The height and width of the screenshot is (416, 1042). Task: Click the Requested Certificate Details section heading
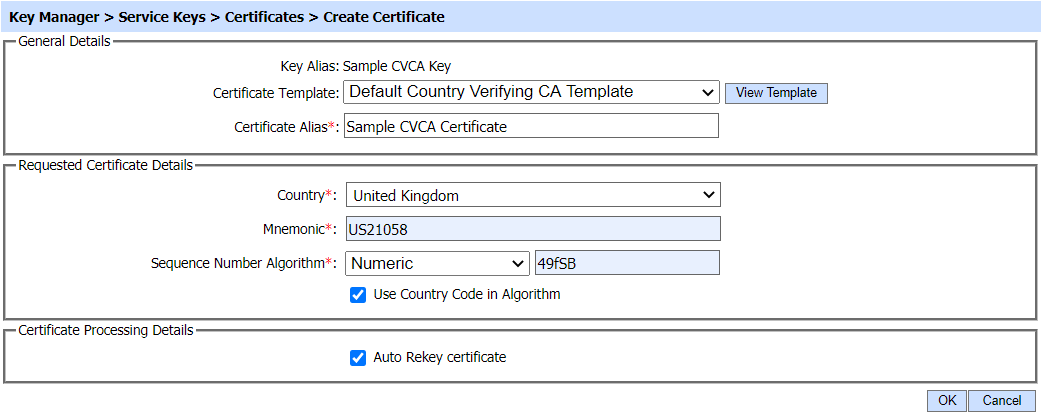pyautogui.click(x=106, y=166)
